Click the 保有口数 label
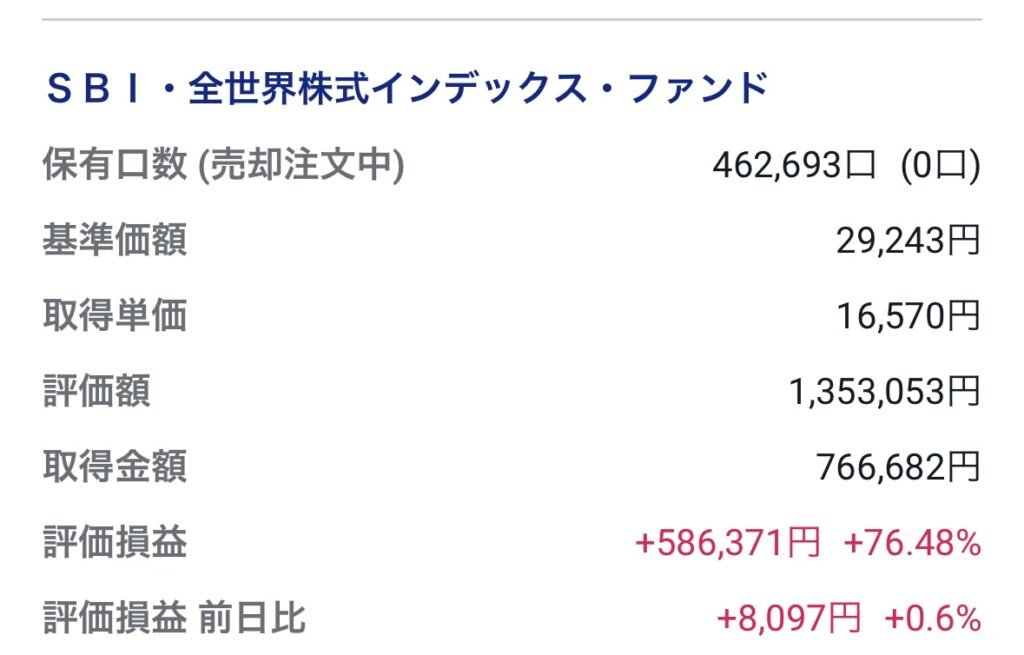This screenshot has width=1024, height=655. (x=114, y=165)
